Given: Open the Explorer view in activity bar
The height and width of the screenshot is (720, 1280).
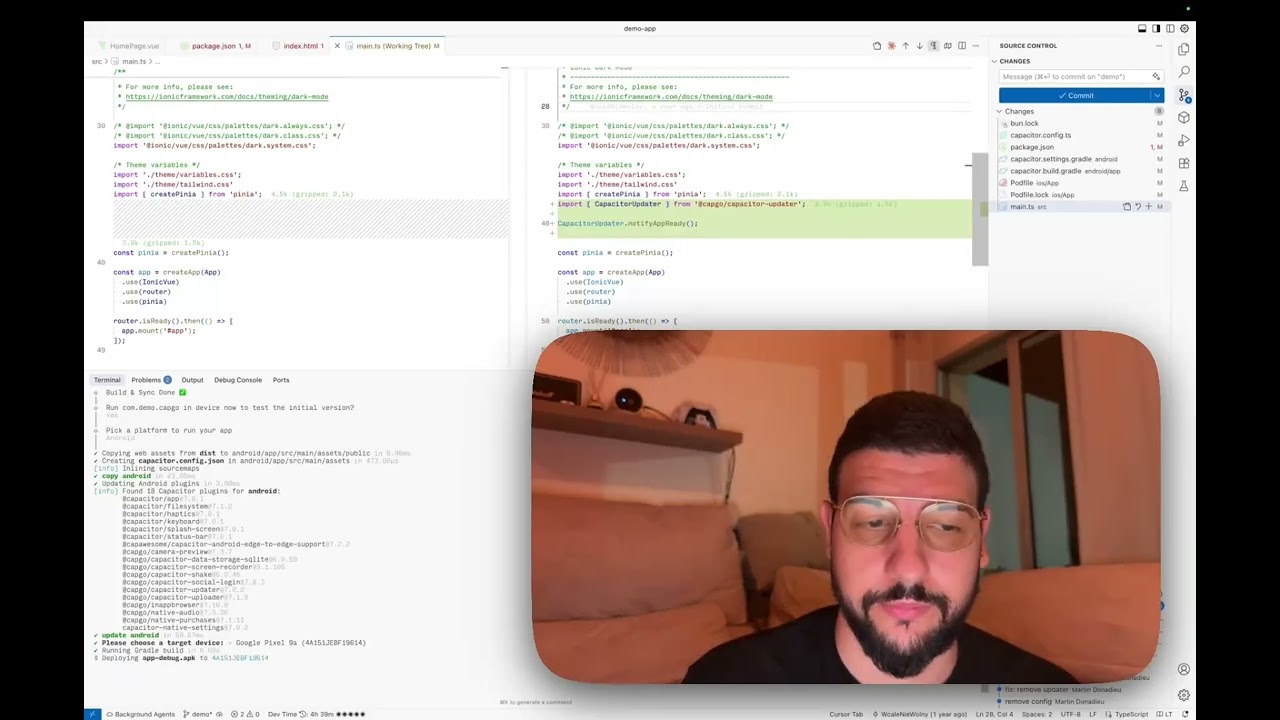Looking at the screenshot, I should pos(1184,50).
